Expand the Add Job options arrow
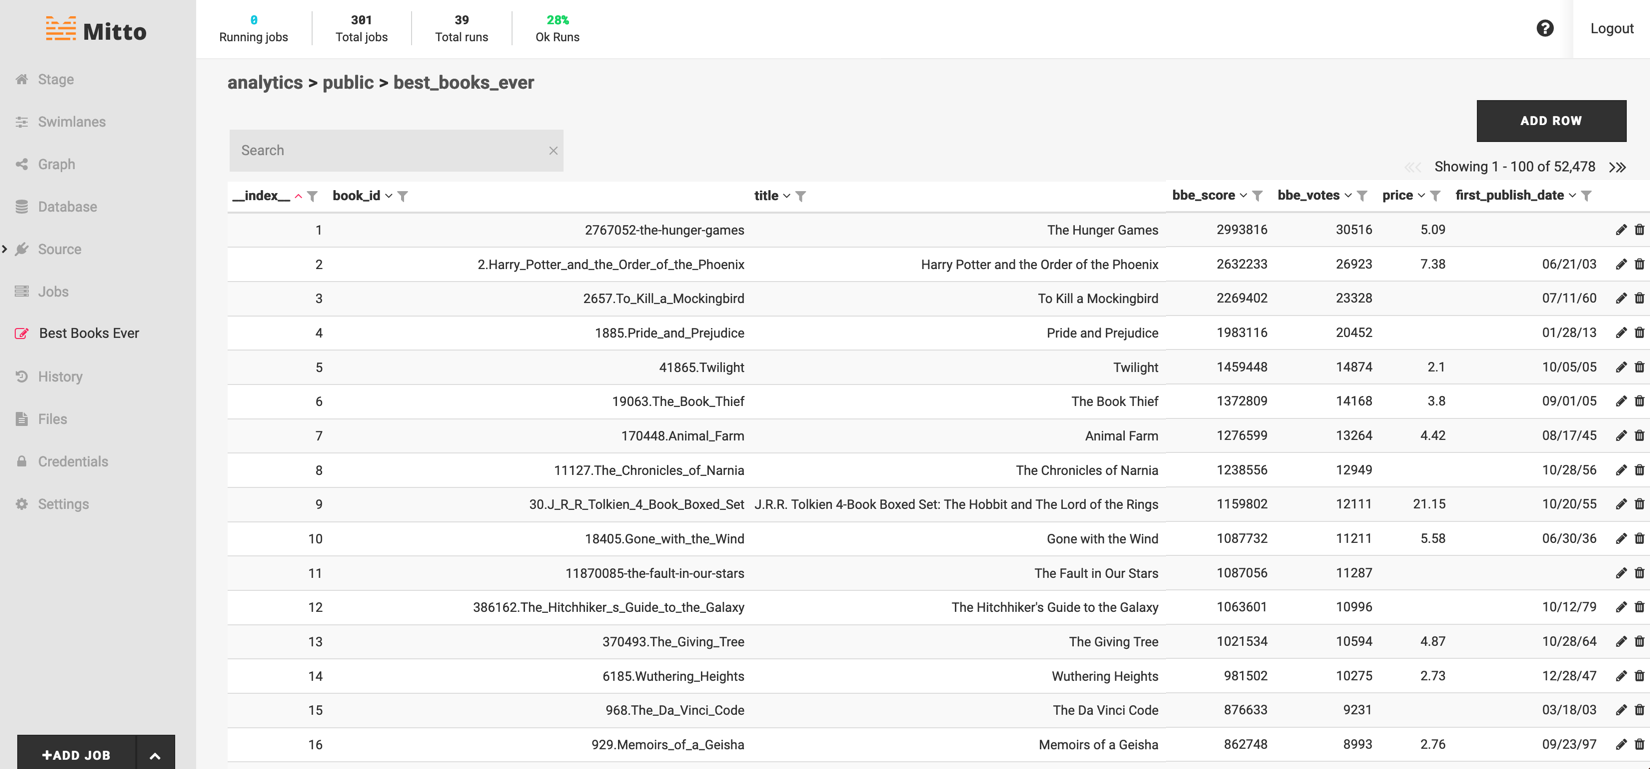This screenshot has height=769, width=1650. [x=155, y=755]
